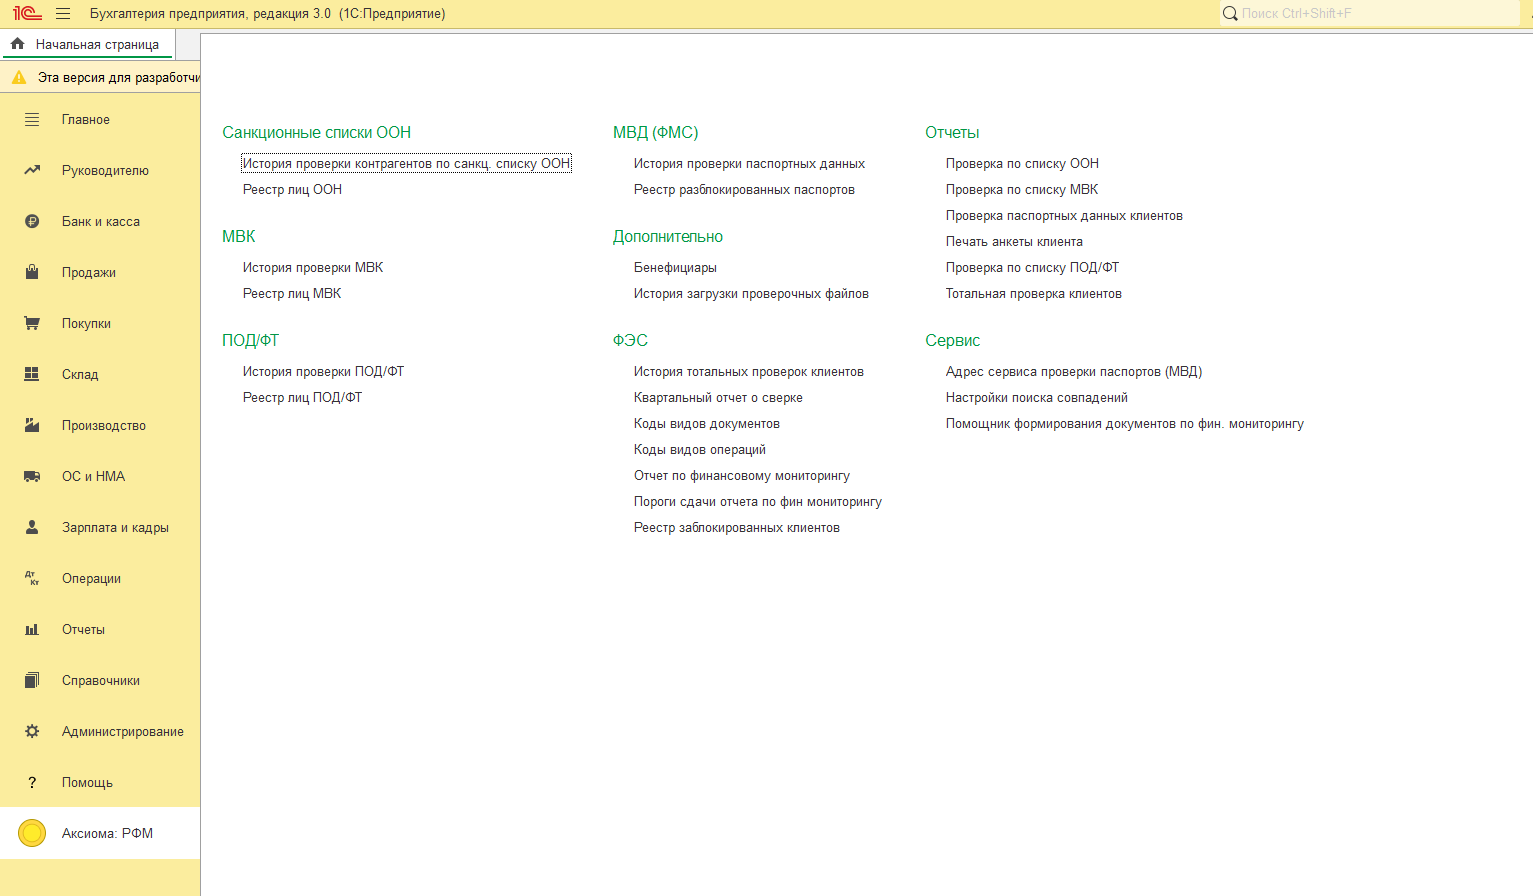1533x896 pixels.
Task: Open the Главное section
Action: pos(100,120)
